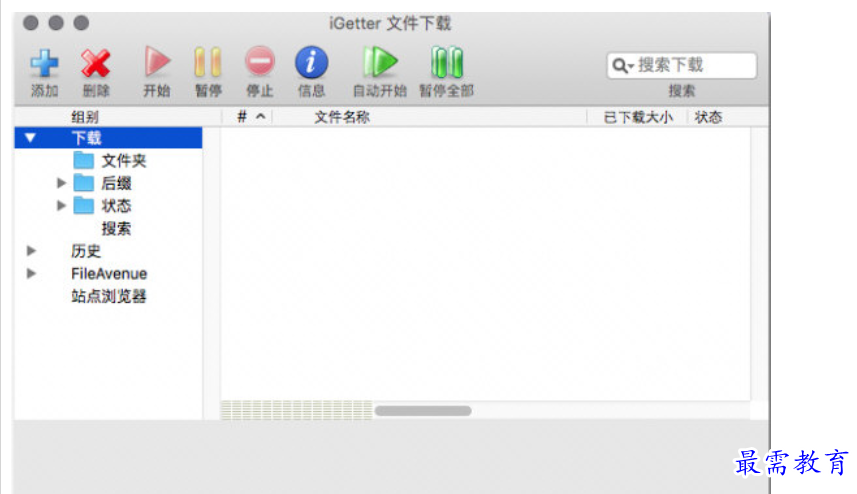The height and width of the screenshot is (494, 857).
Task: Expand the FileAvenue group
Action: [x=31, y=273]
